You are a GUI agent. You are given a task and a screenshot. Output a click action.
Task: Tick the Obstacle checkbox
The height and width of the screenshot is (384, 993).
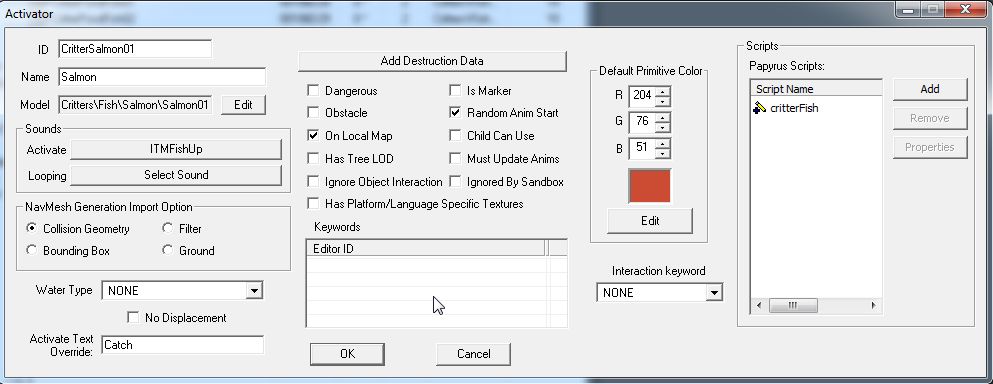[x=313, y=113]
